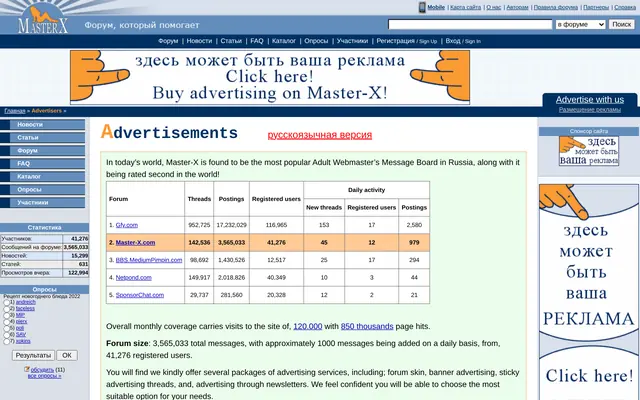Open the Карта сайта link
This screenshot has width=640, height=400.
[x=465, y=7]
